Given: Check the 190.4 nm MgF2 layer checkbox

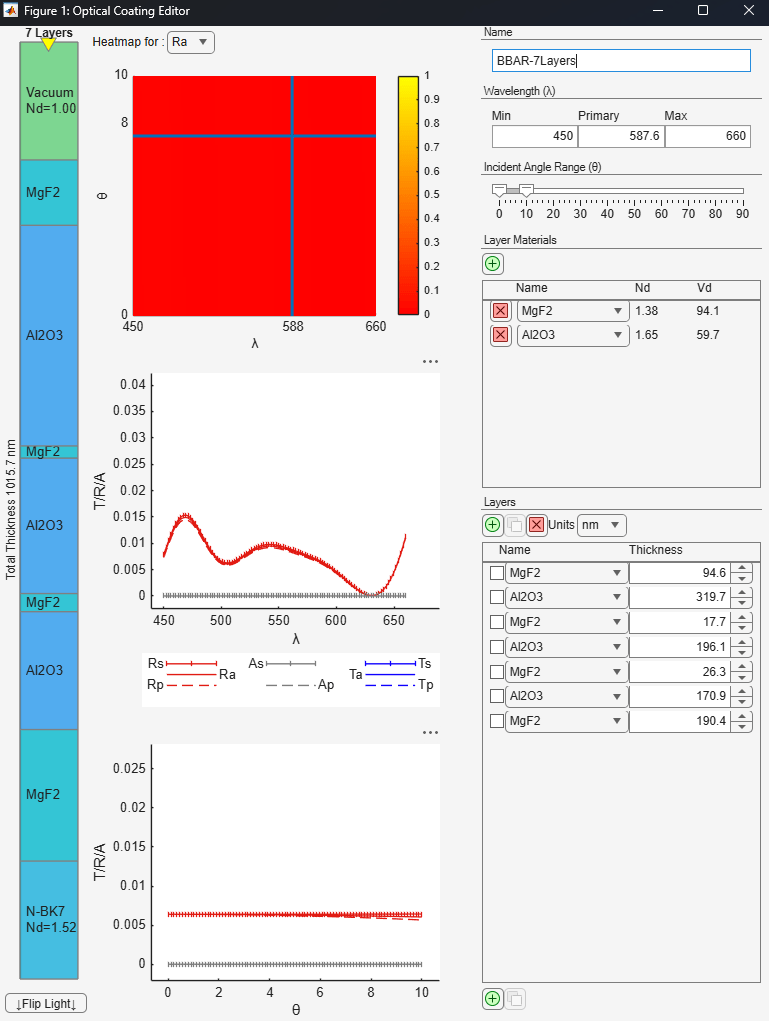Looking at the screenshot, I should coord(497,721).
